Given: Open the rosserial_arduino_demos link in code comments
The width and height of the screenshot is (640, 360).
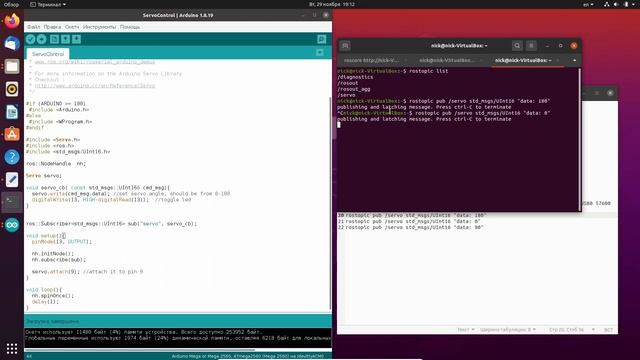Looking at the screenshot, I should coord(95,62).
